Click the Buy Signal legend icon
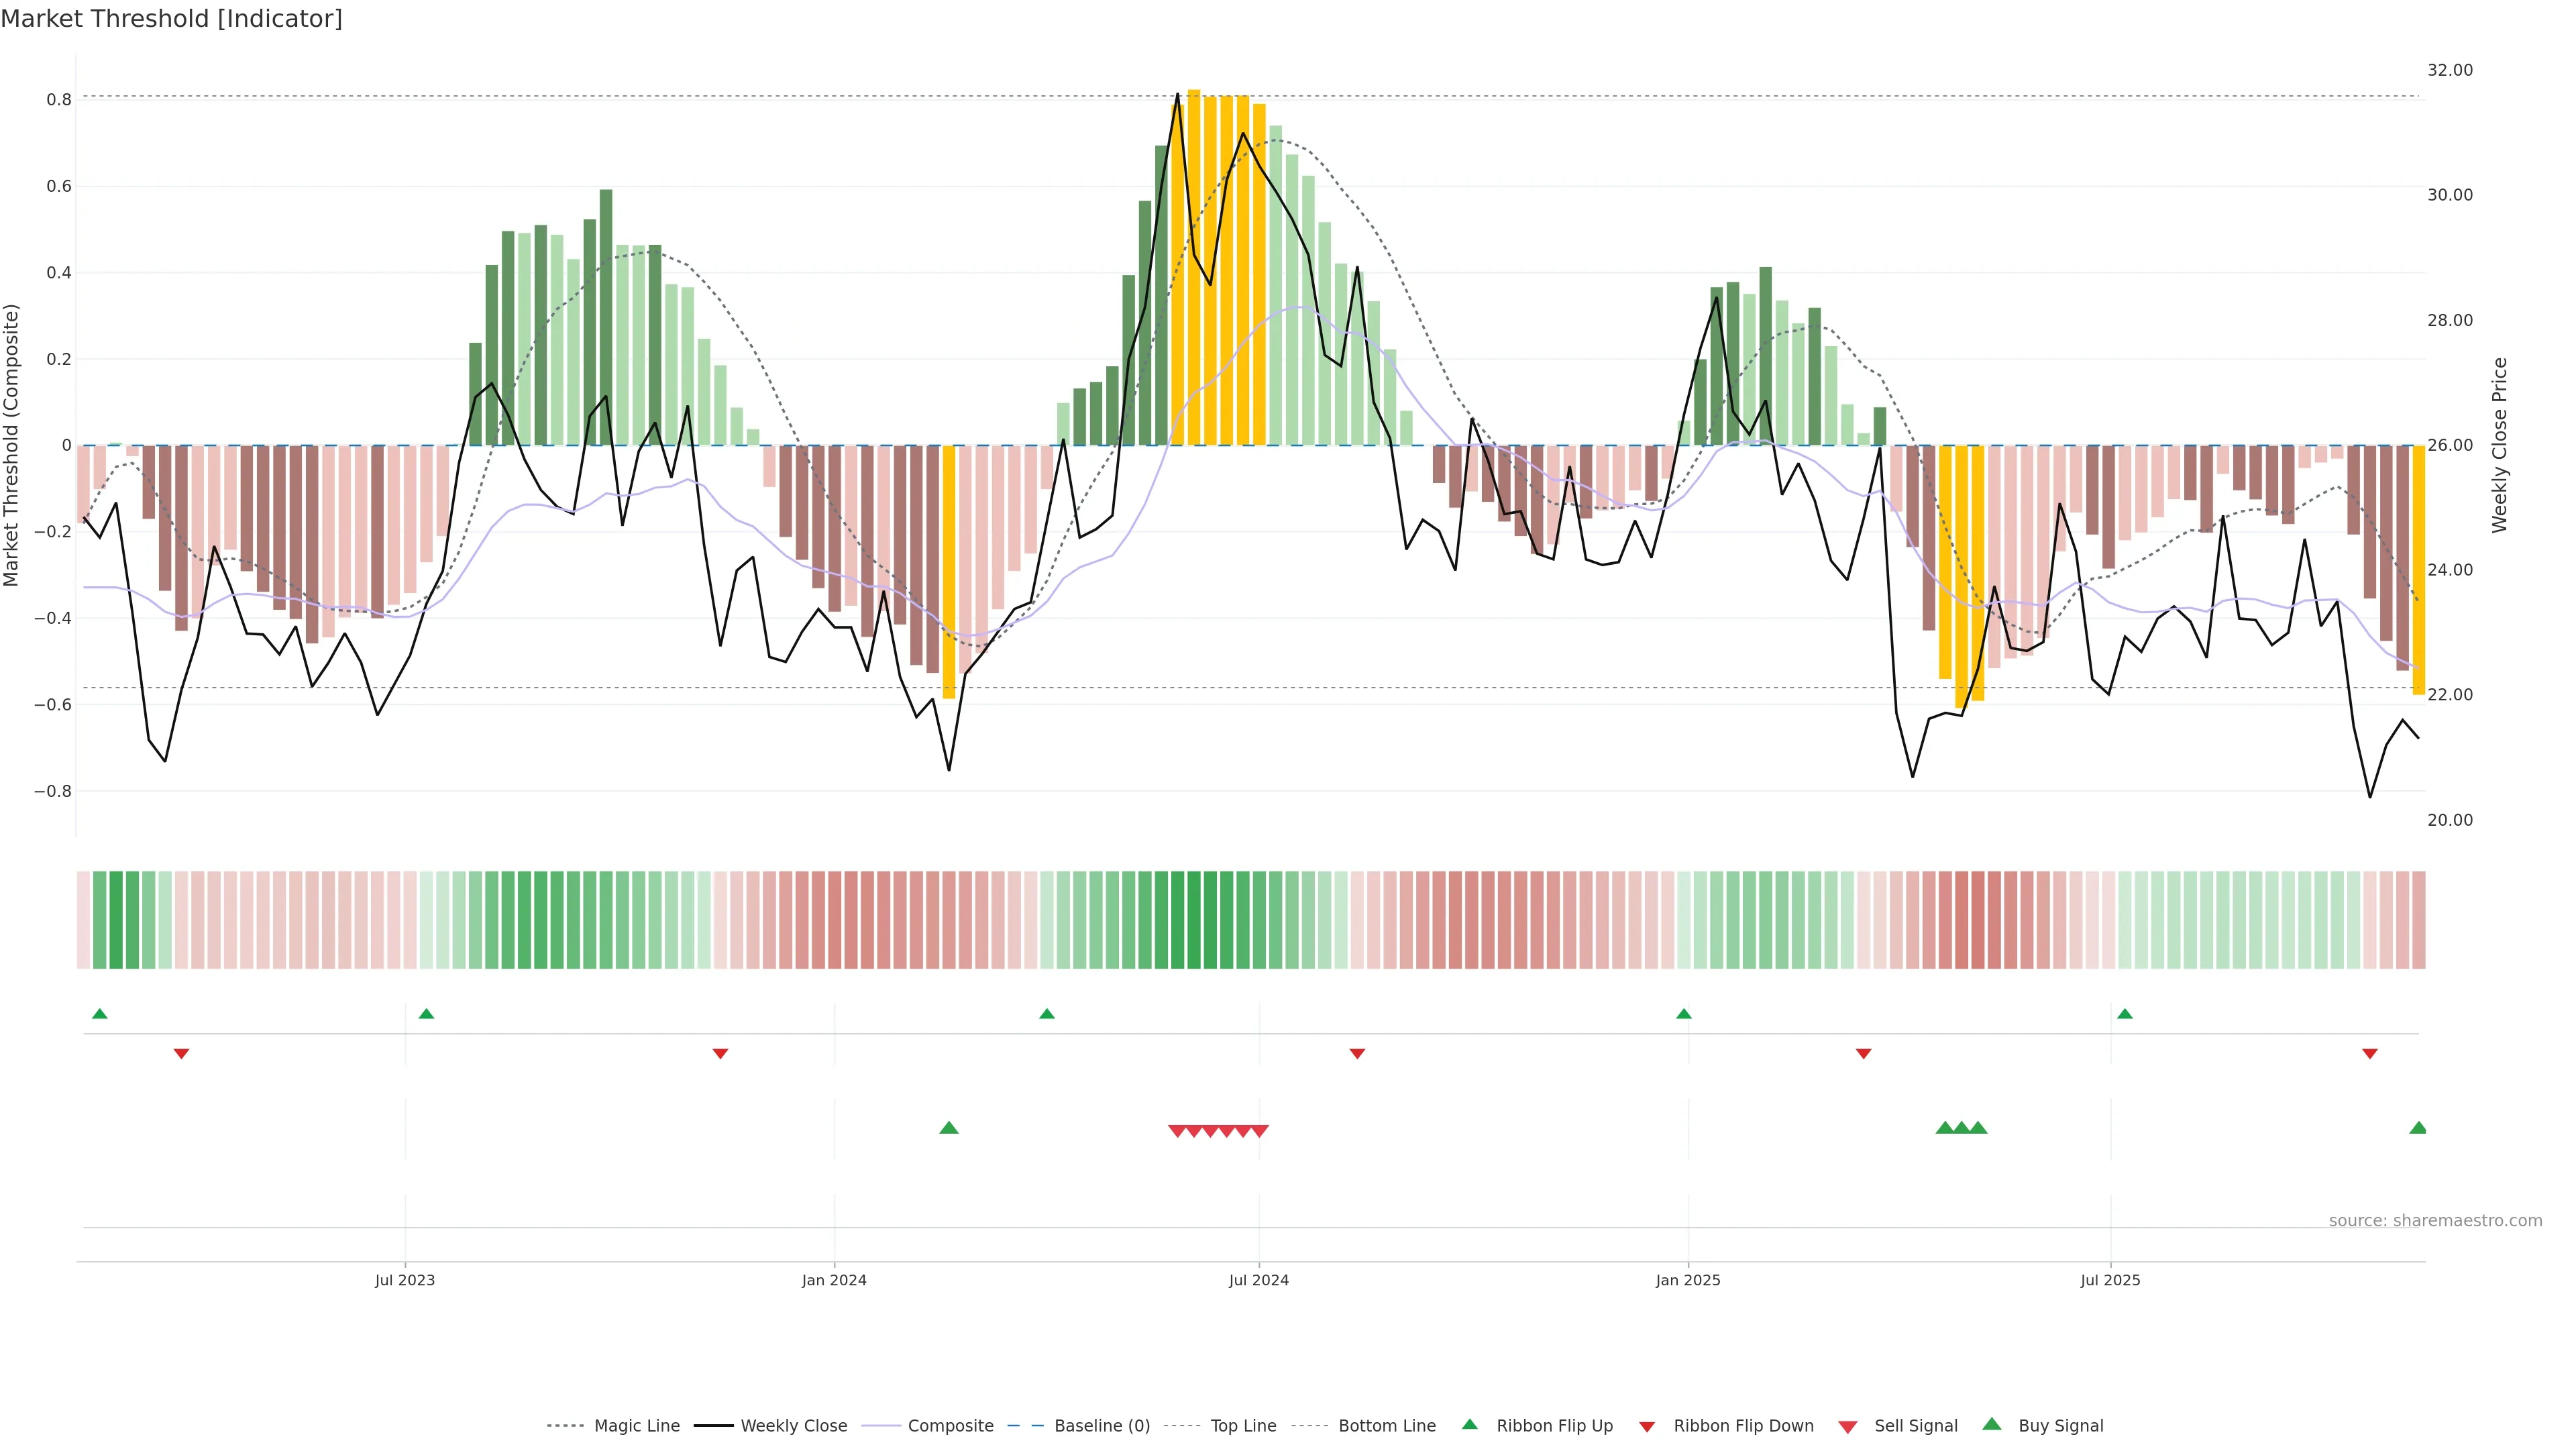 coord(1992,1424)
